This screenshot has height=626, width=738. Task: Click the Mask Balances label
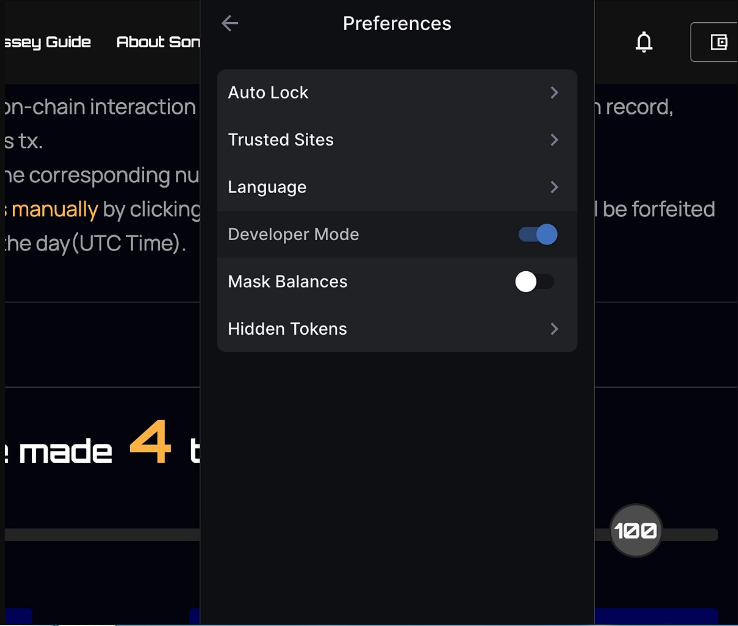[x=288, y=282]
